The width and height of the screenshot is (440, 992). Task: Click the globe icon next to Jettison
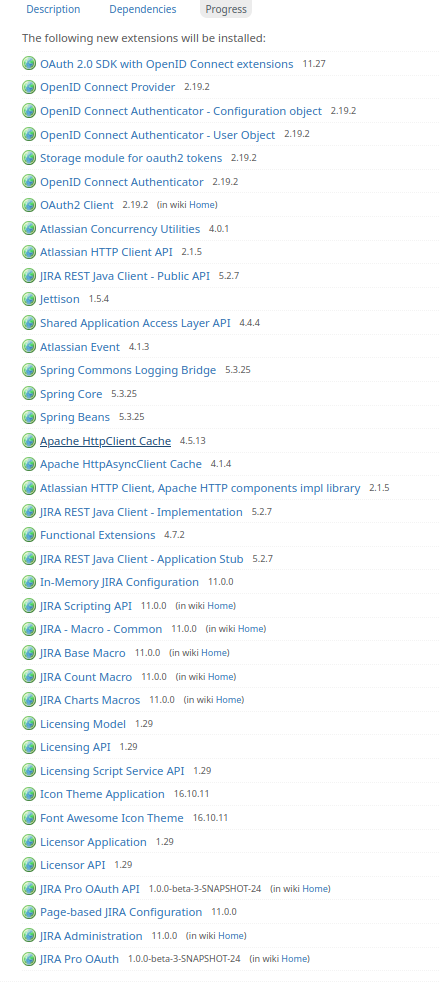point(29,299)
